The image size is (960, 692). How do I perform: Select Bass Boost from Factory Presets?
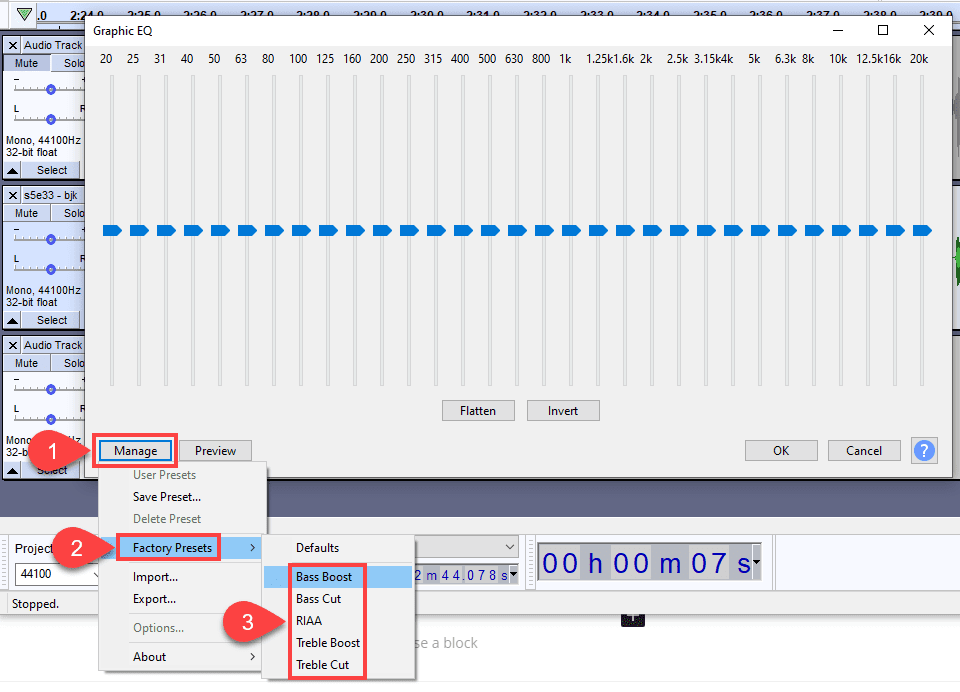[327, 577]
